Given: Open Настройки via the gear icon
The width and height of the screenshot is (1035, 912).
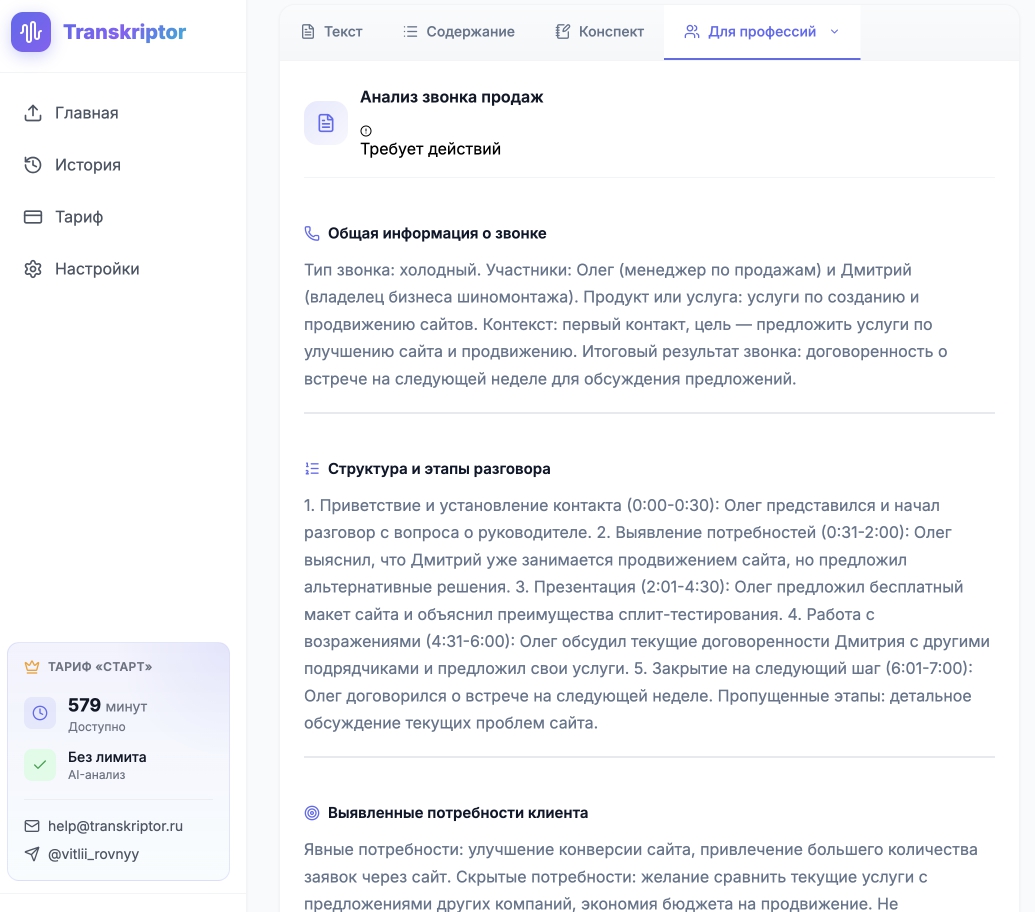Looking at the screenshot, I should [31, 268].
